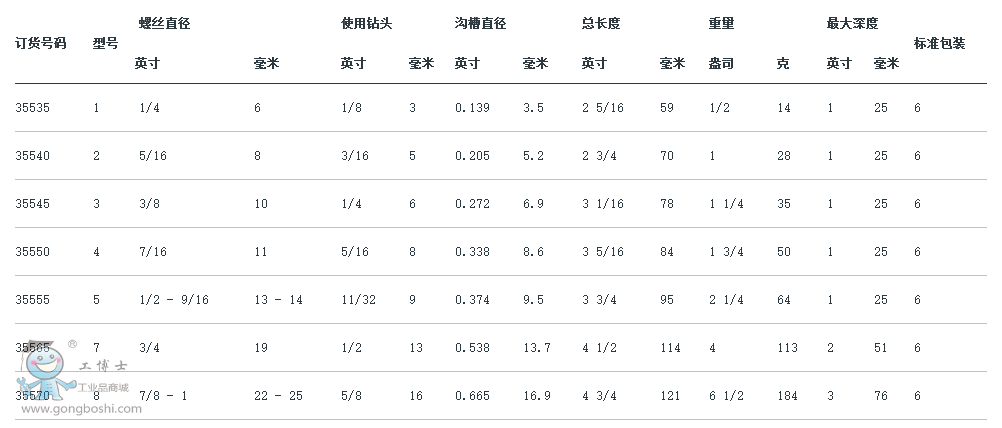Click the 使用钻头 column header
The height and width of the screenshot is (428, 1002).
[367, 24]
